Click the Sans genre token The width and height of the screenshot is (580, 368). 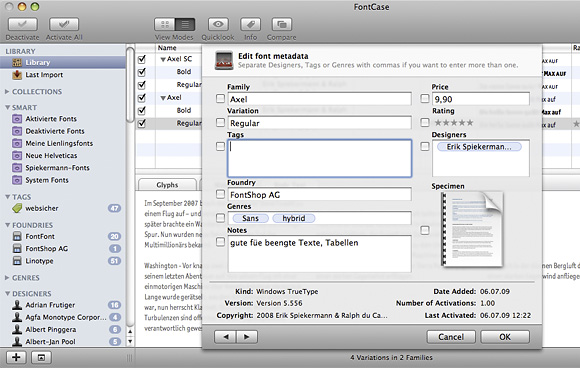point(250,218)
